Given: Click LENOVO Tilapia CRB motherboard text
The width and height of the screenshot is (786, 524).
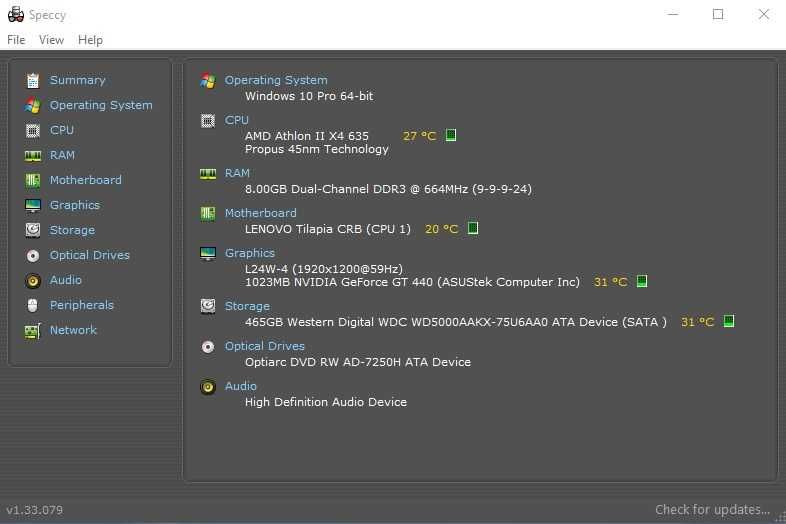Looking at the screenshot, I should pos(327,229).
